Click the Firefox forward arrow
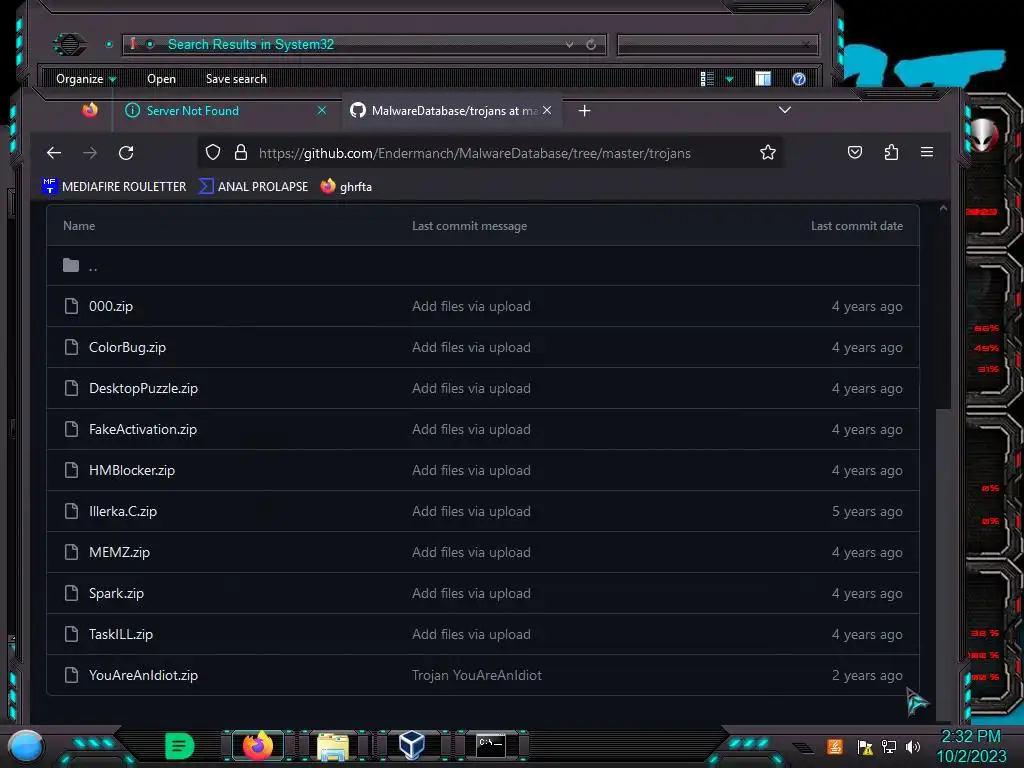Viewport: 1024px width, 768px height. coord(90,153)
